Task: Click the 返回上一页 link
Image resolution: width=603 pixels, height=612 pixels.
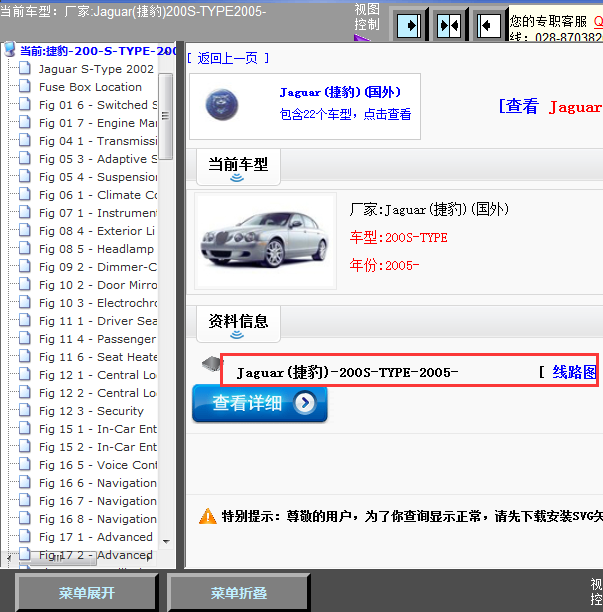Action: tap(228, 58)
